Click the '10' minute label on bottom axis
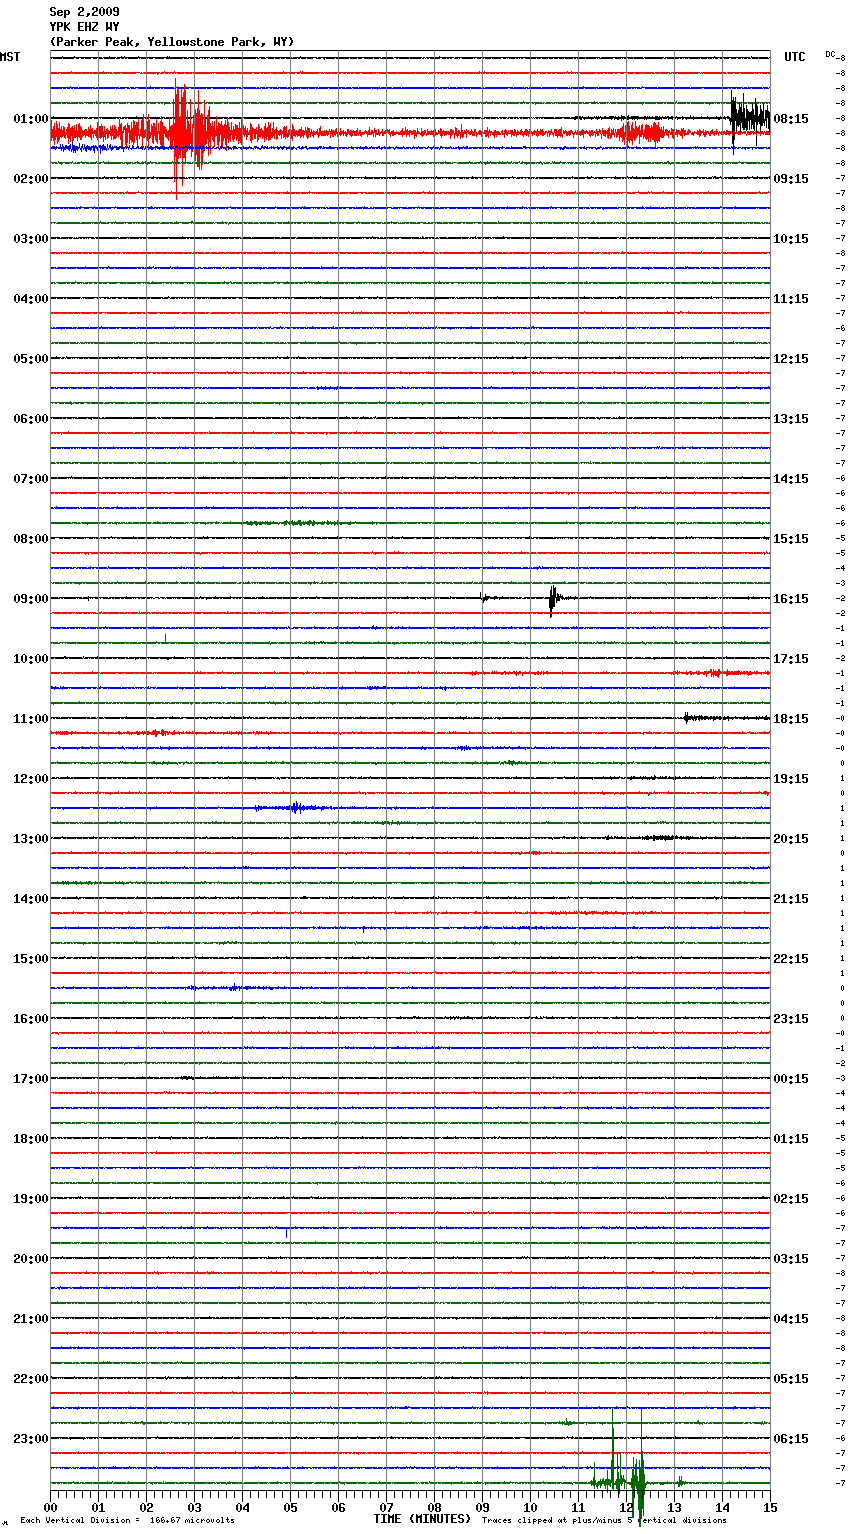The height and width of the screenshot is (1534, 850). [x=530, y=1507]
